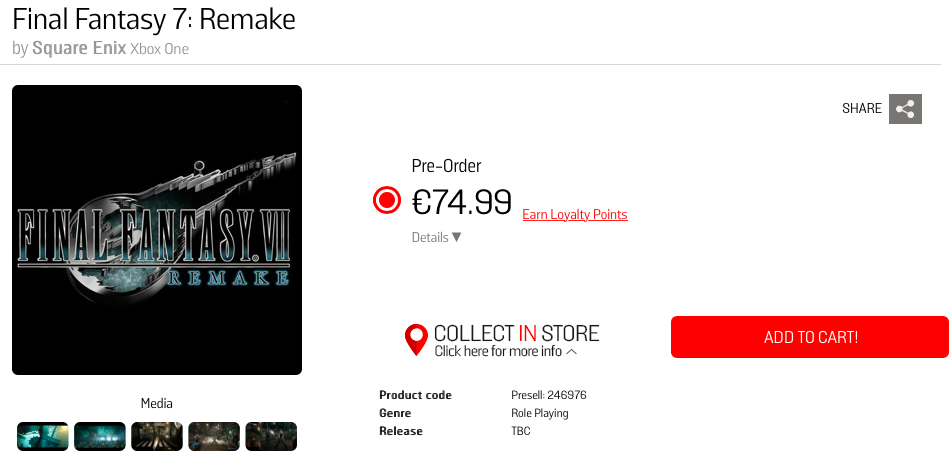Expand 'Click here for more info' chevron
This screenshot has width=949, height=460.
point(572,352)
